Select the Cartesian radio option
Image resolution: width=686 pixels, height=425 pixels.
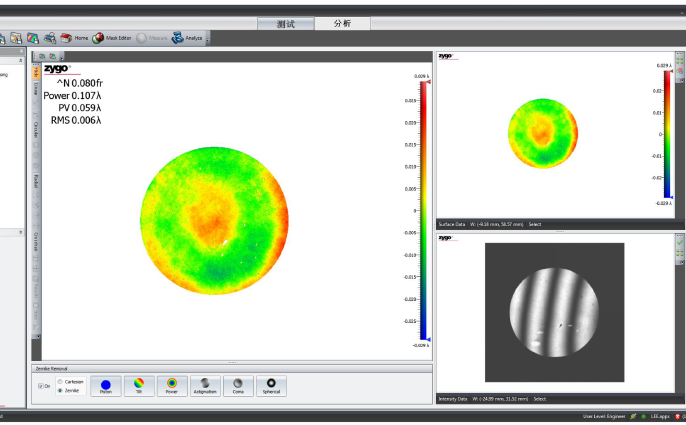click(62, 381)
